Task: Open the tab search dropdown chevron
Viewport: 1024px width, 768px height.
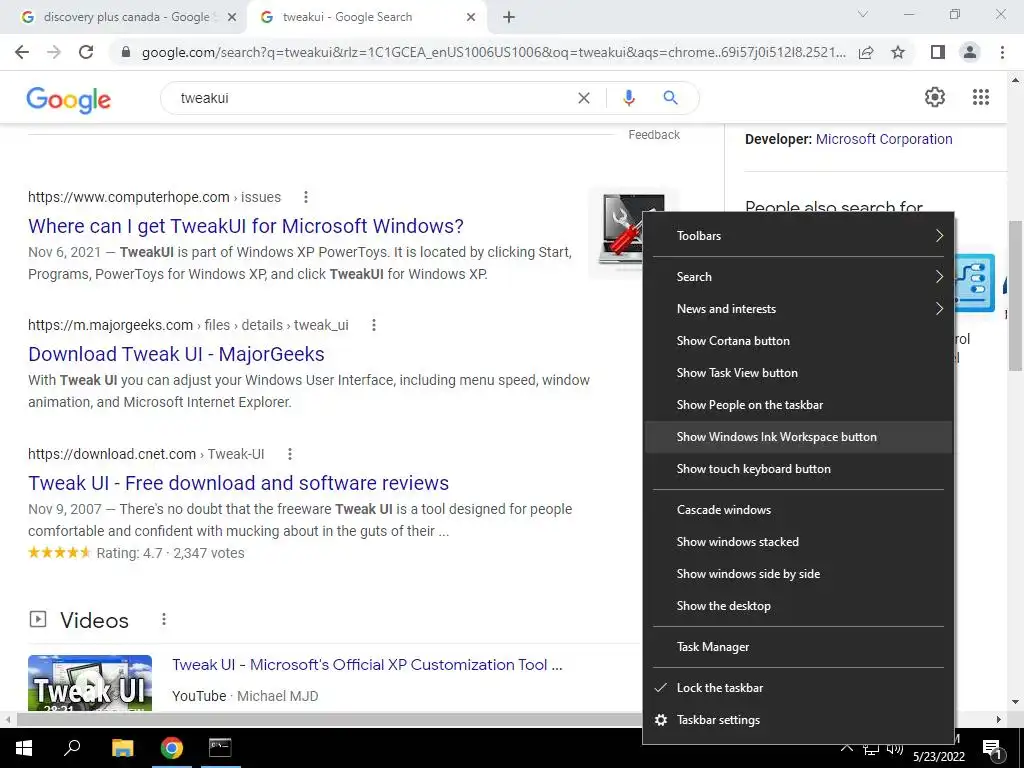Action: coord(862,14)
